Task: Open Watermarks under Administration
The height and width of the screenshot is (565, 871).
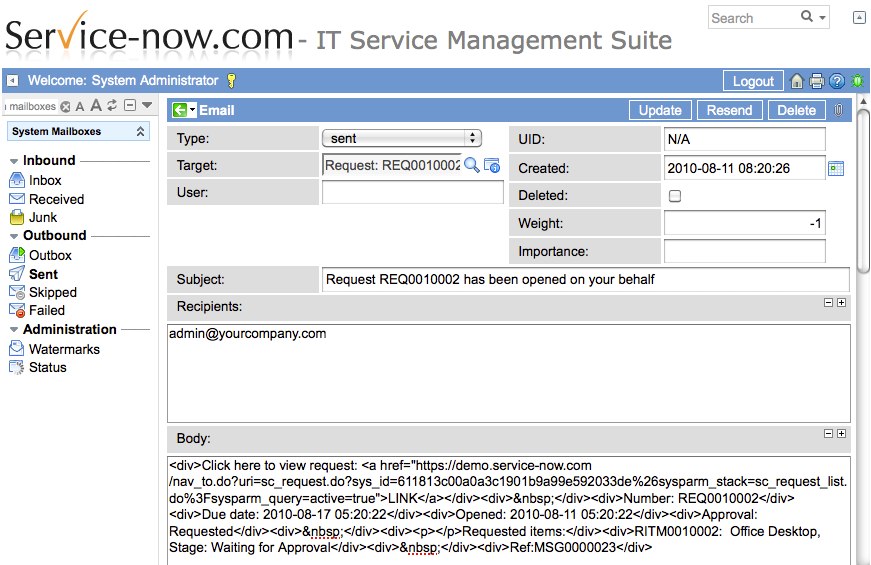Action: [x=64, y=349]
